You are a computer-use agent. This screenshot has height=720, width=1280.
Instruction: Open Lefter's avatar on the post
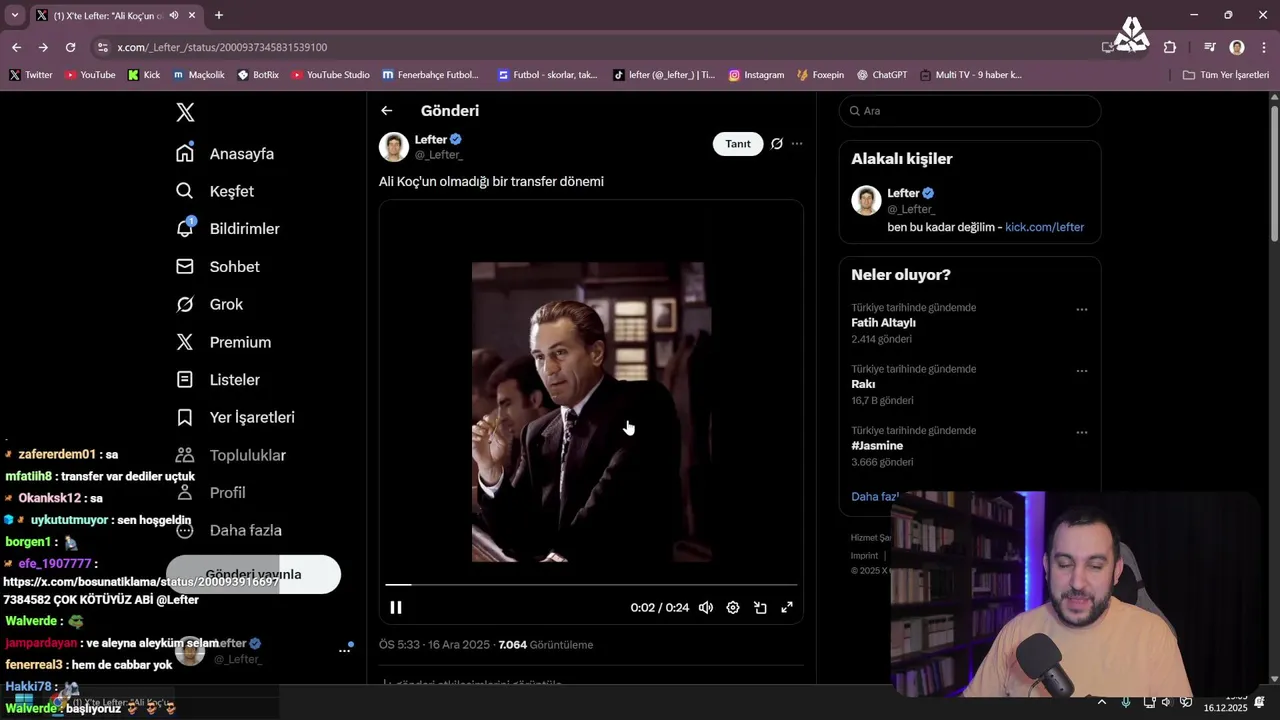(x=394, y=147)
